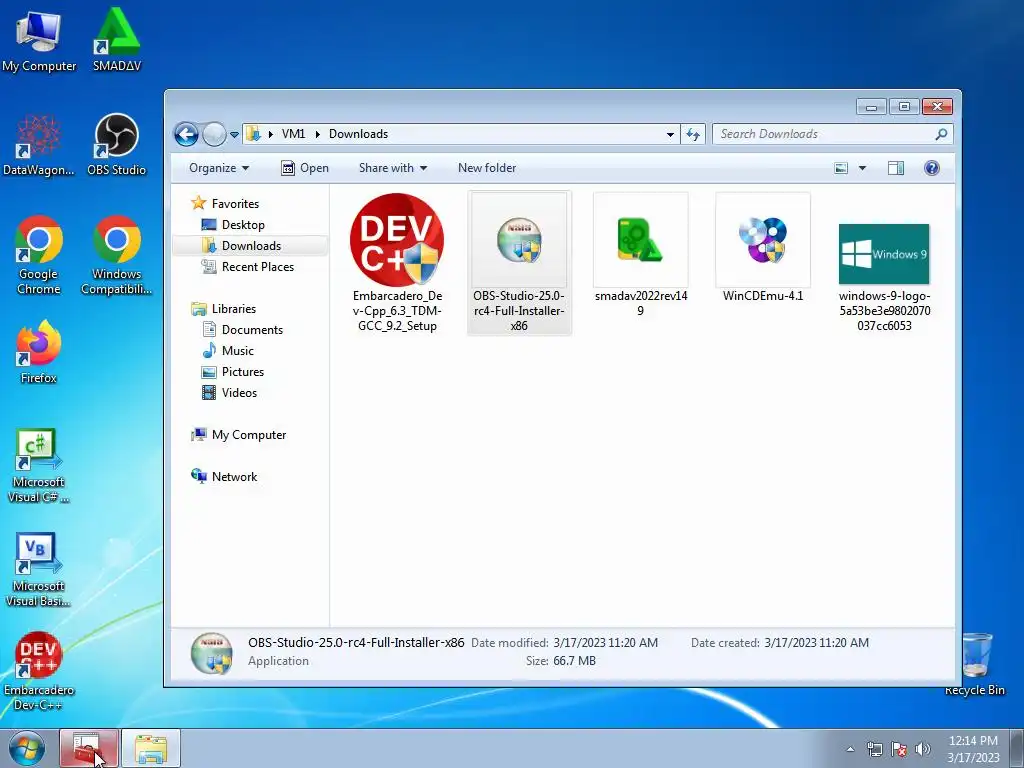Open My Computer desktop shortcut
This screenshot has width=1024, height=768.
(39, 40)
